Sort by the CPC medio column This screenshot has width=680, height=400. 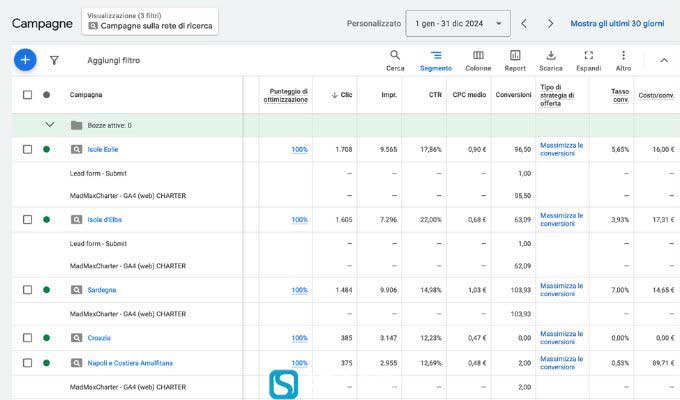[x=469, y=95]
